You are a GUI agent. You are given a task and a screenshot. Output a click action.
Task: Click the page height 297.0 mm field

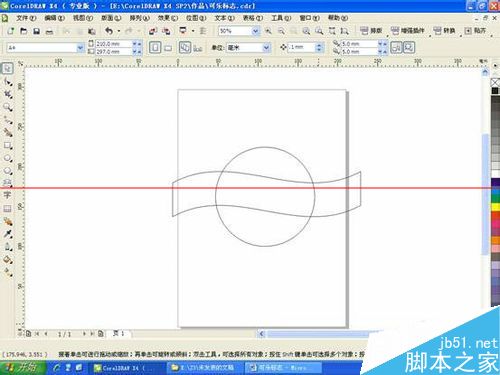113,52
